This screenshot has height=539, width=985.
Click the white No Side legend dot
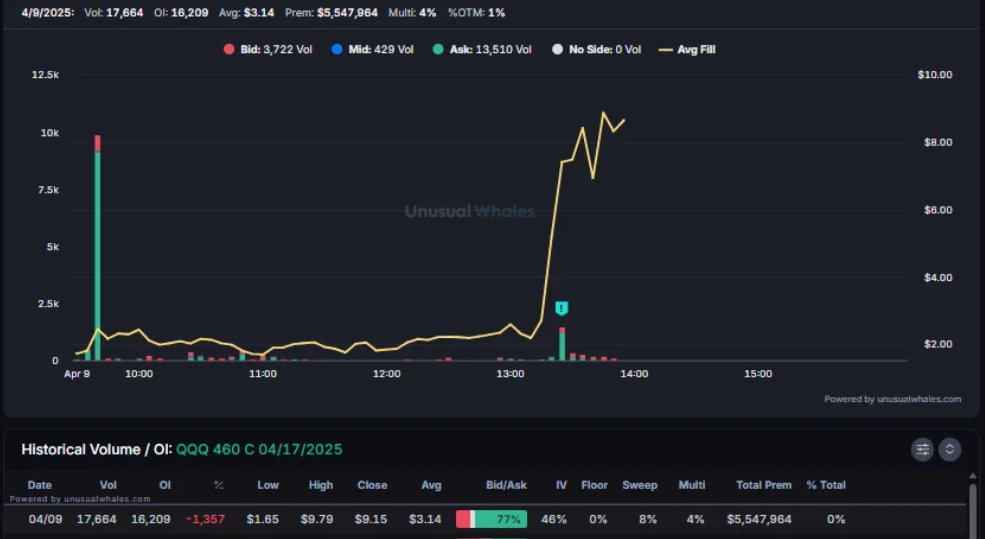pyautogui.click(x=557, y=49)
